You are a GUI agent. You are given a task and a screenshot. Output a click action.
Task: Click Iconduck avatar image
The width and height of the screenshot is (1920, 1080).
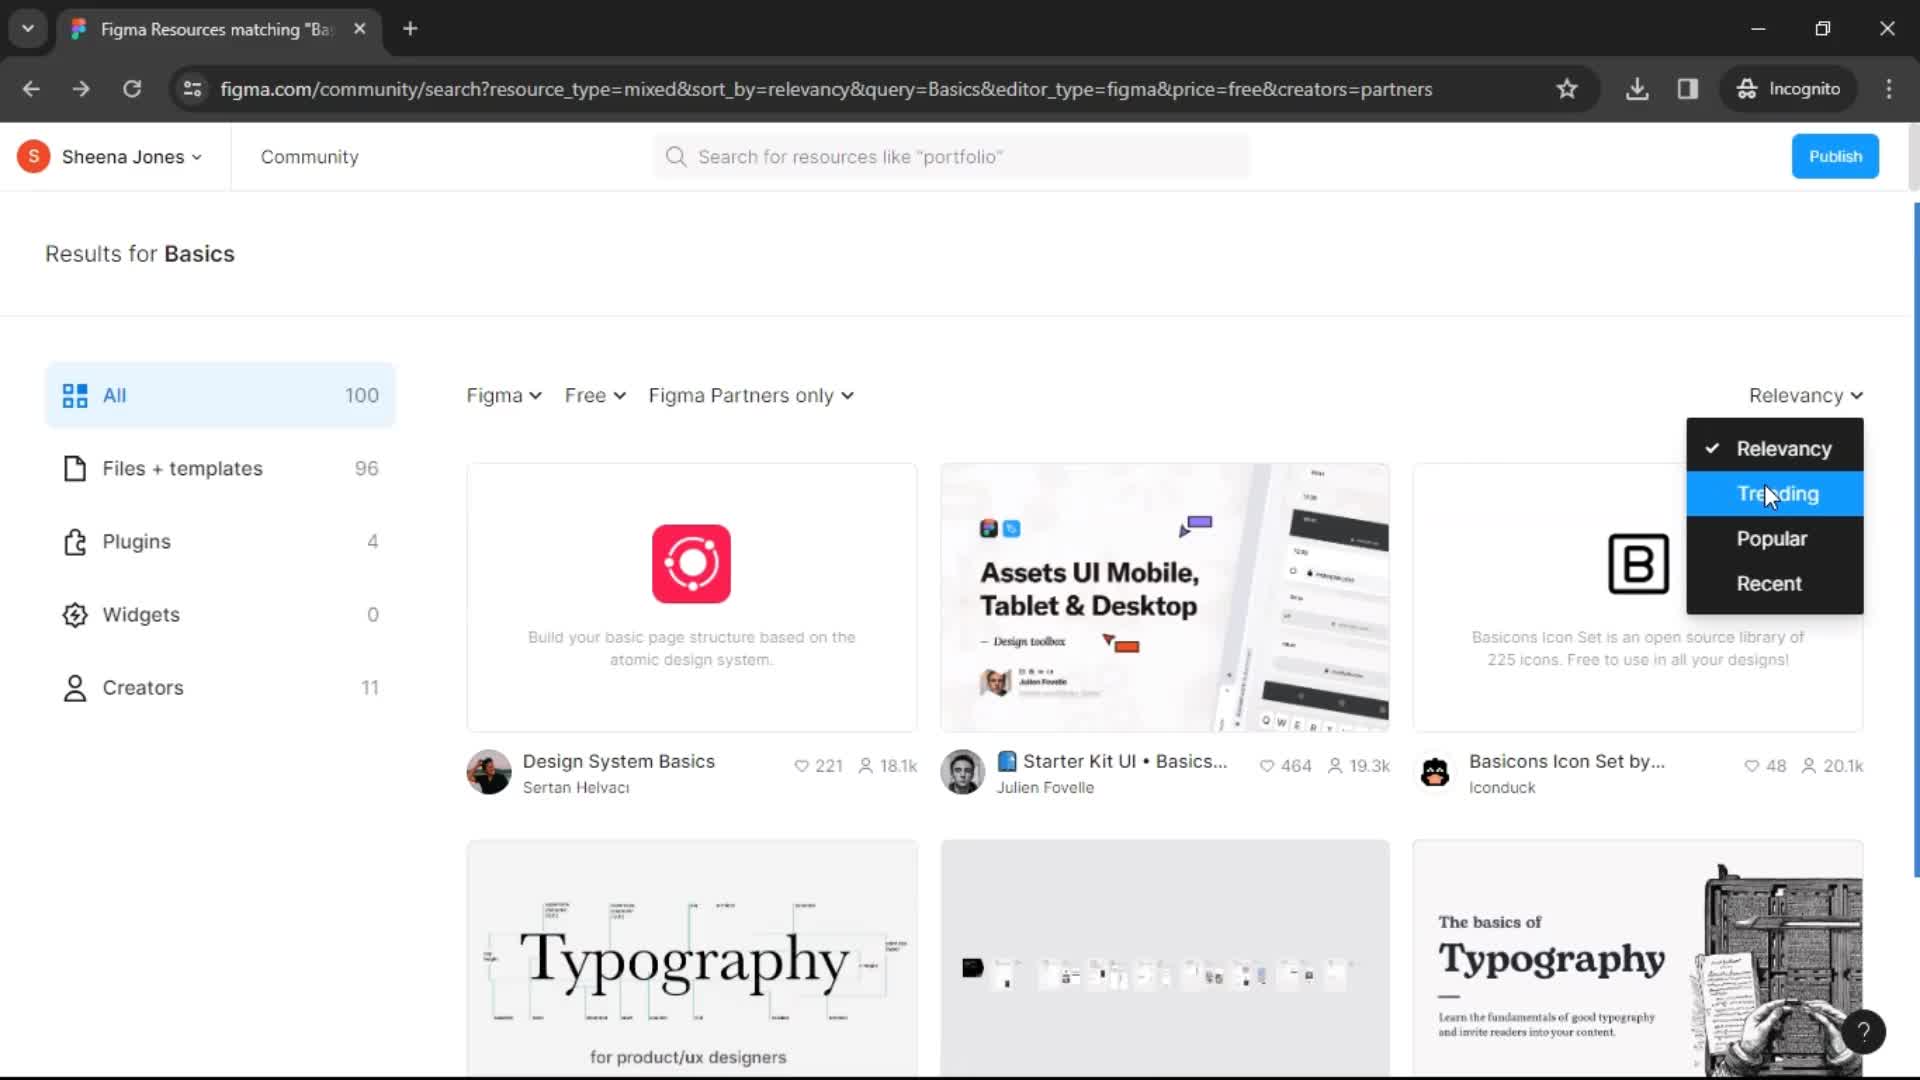click(x=1435, y=772)
